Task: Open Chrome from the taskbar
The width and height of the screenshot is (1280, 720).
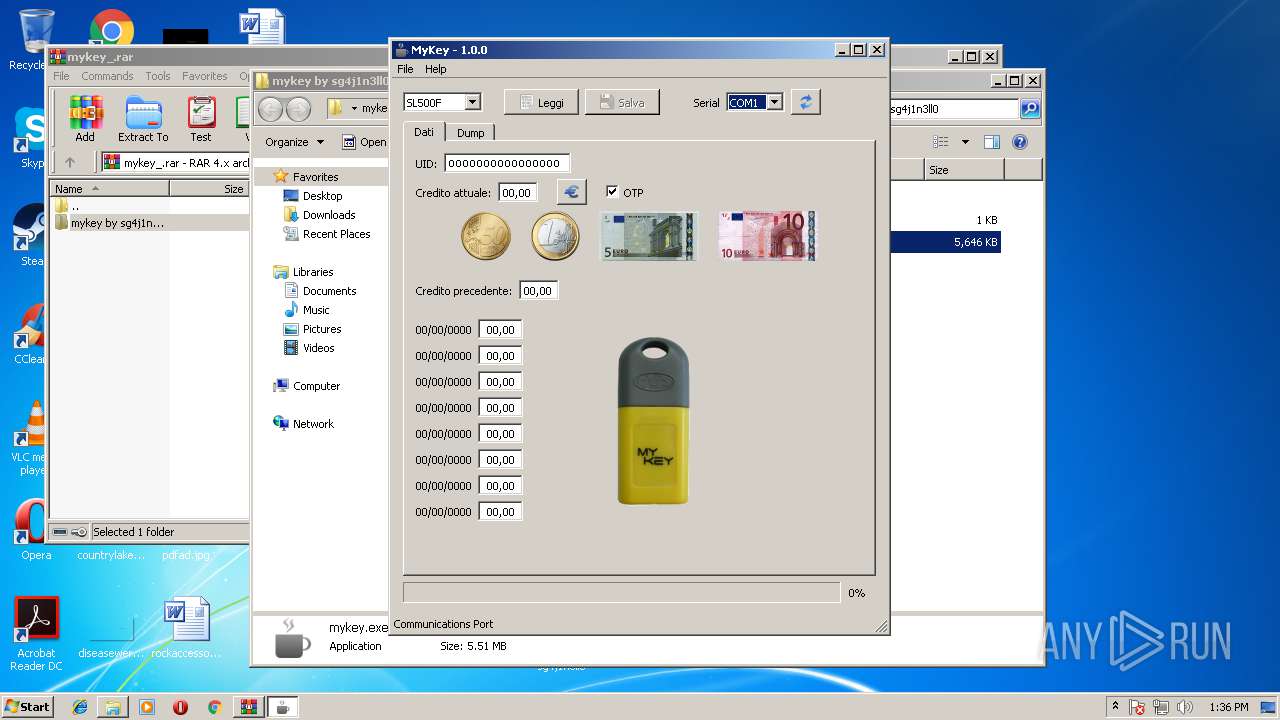Action: (x=214, y=707)
